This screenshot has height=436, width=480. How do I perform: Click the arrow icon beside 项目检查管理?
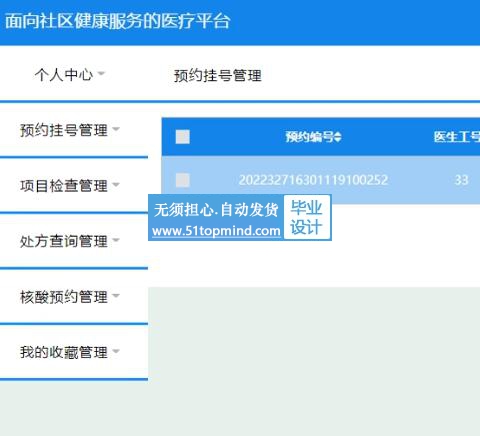(116, 184)
